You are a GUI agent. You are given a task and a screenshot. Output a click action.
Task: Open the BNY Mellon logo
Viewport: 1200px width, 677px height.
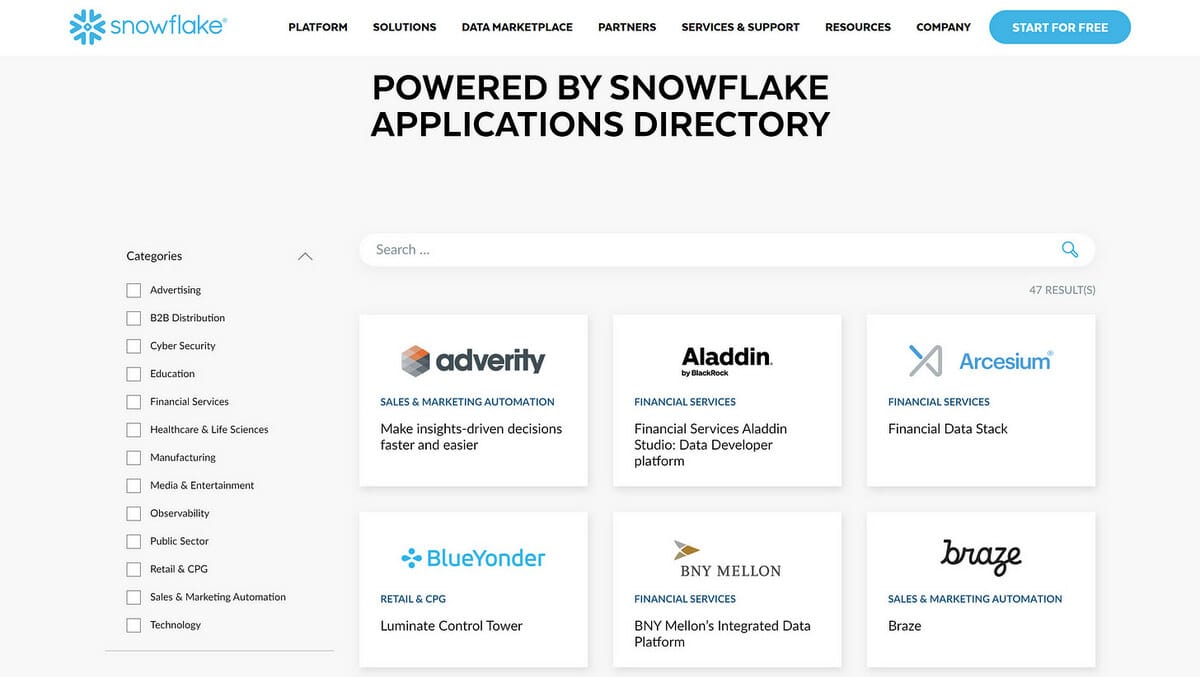click(x=727, y=558)
